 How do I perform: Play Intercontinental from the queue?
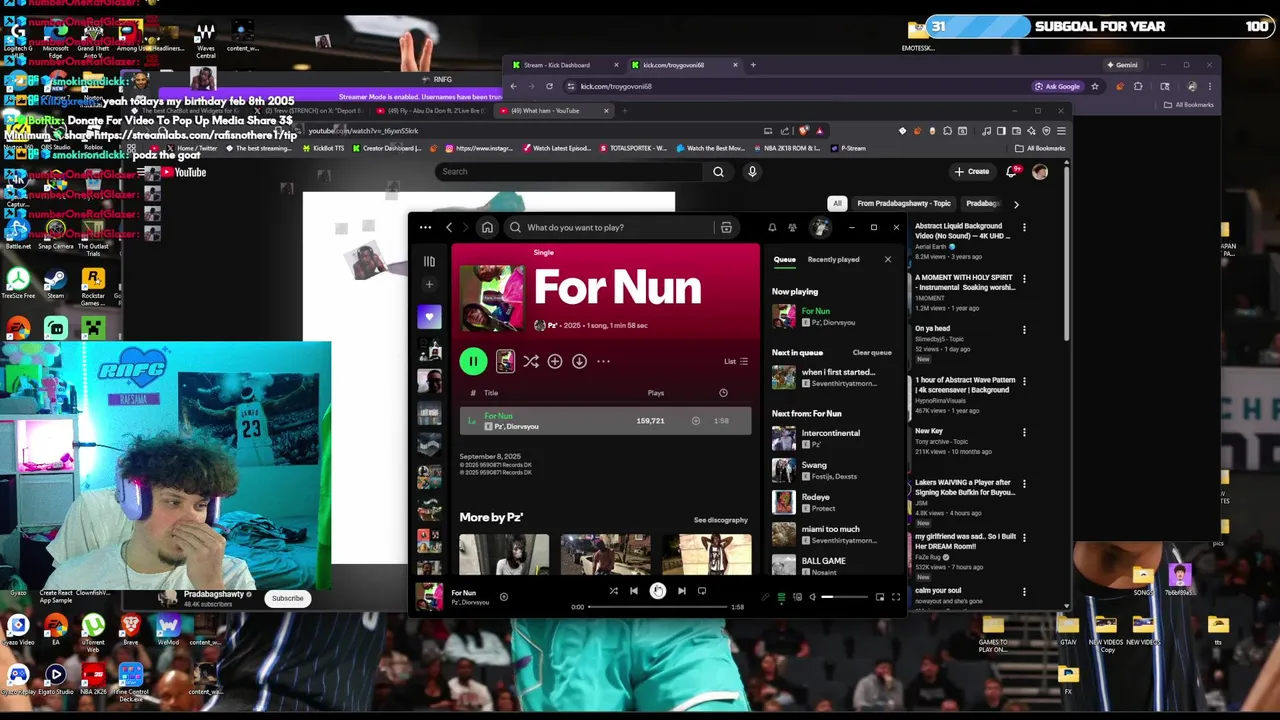pyautogui.click(x=832, y=438)
